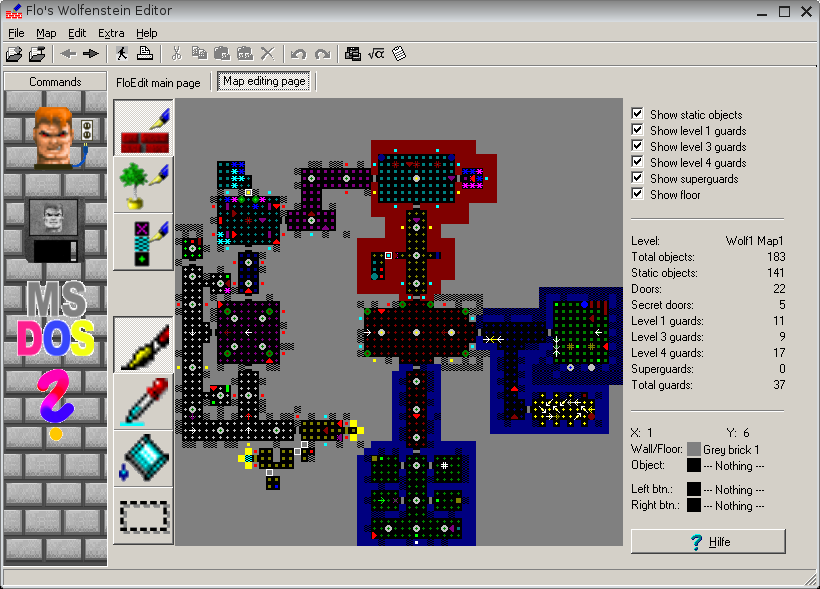Toggle Show static objects checkbox
This screenshot has height=589, width=820.
(637, 114)
